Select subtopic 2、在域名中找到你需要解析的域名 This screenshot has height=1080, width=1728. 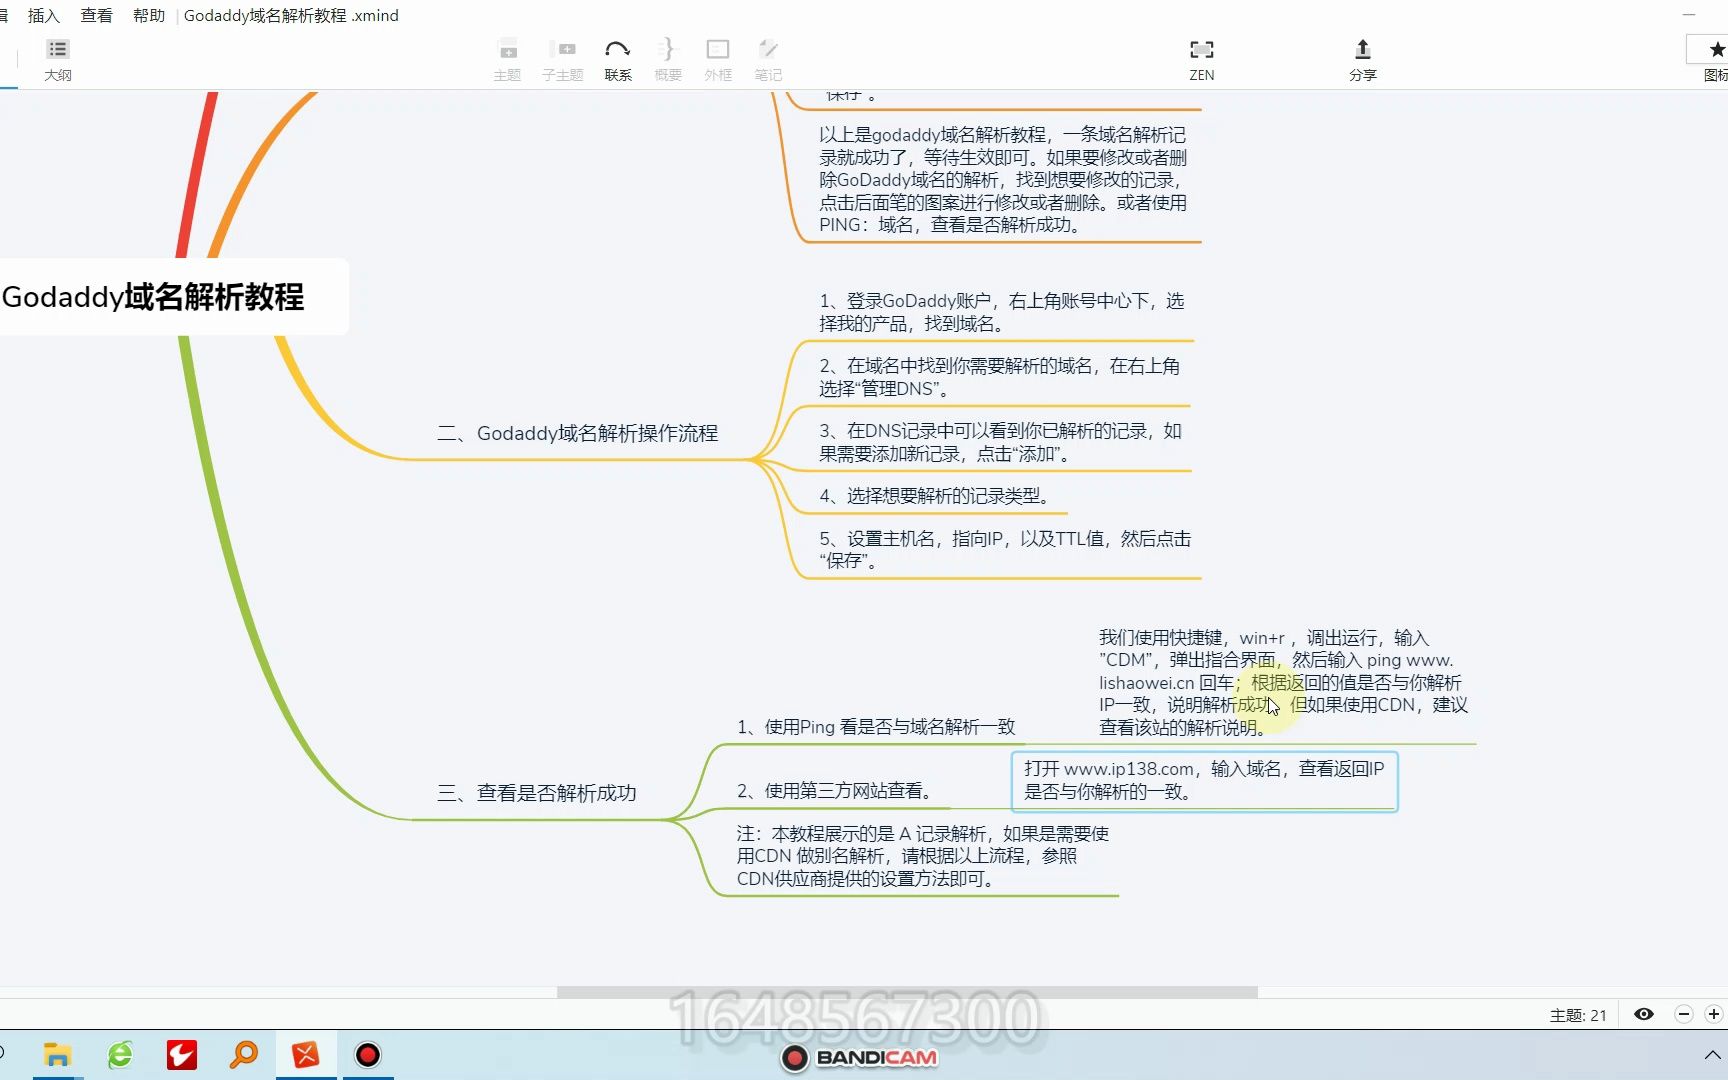pyautogui.click(x=999, y=377)
